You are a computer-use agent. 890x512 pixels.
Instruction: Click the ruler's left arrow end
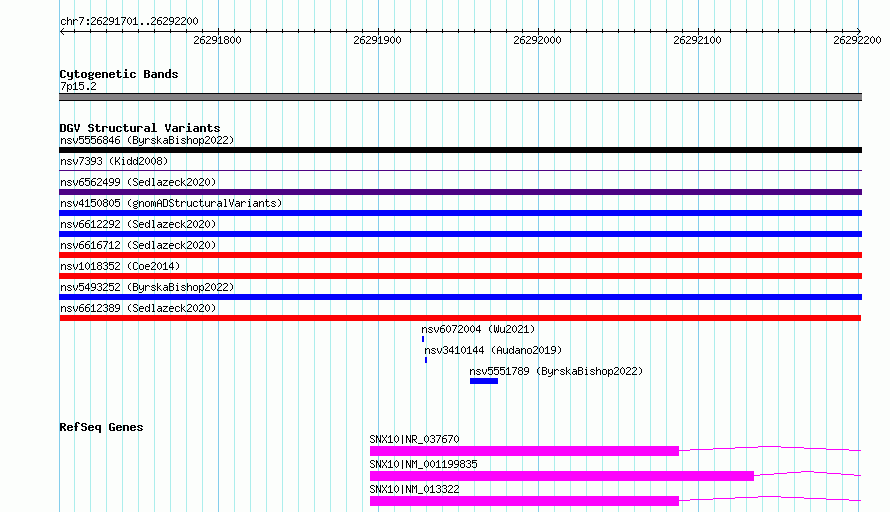(x=62, y=32)
